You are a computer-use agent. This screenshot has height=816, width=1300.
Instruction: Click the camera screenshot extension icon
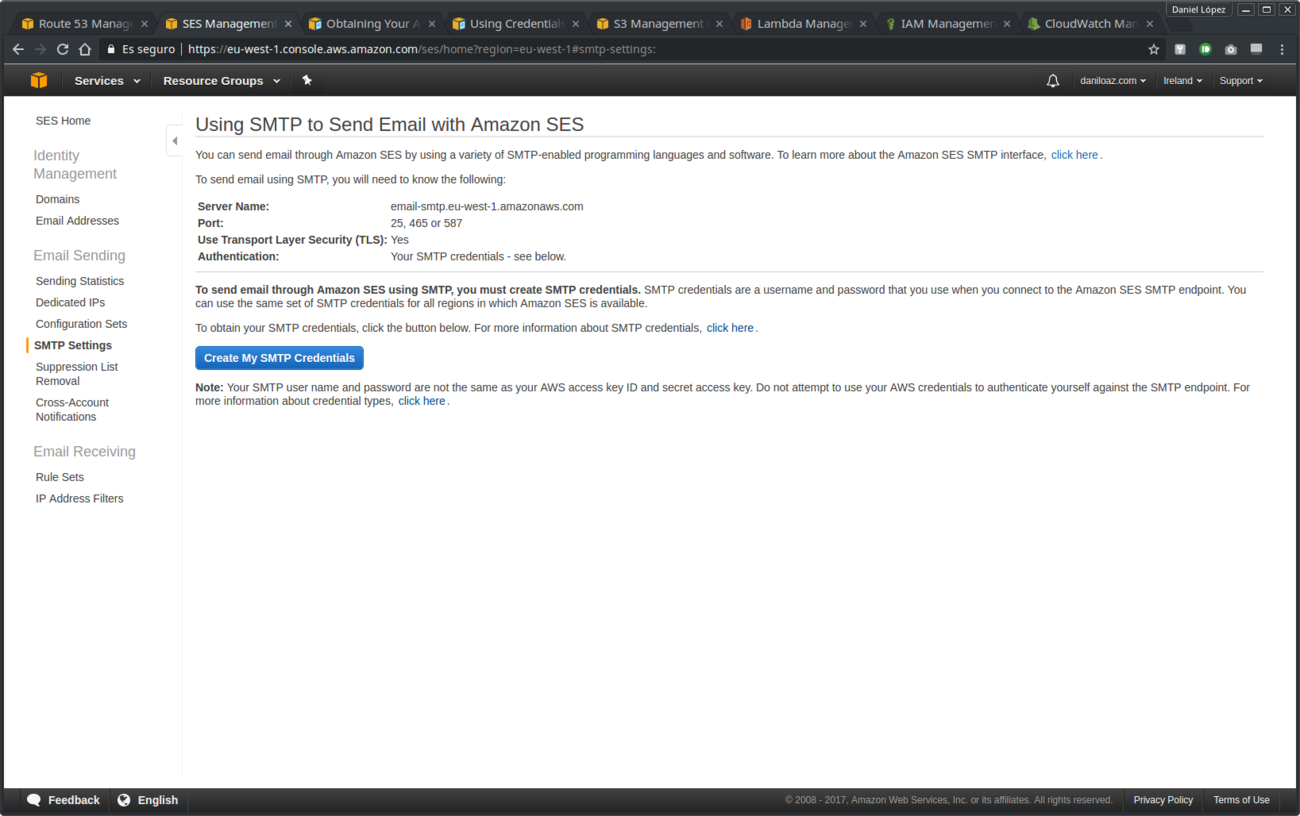[1230, 48]
